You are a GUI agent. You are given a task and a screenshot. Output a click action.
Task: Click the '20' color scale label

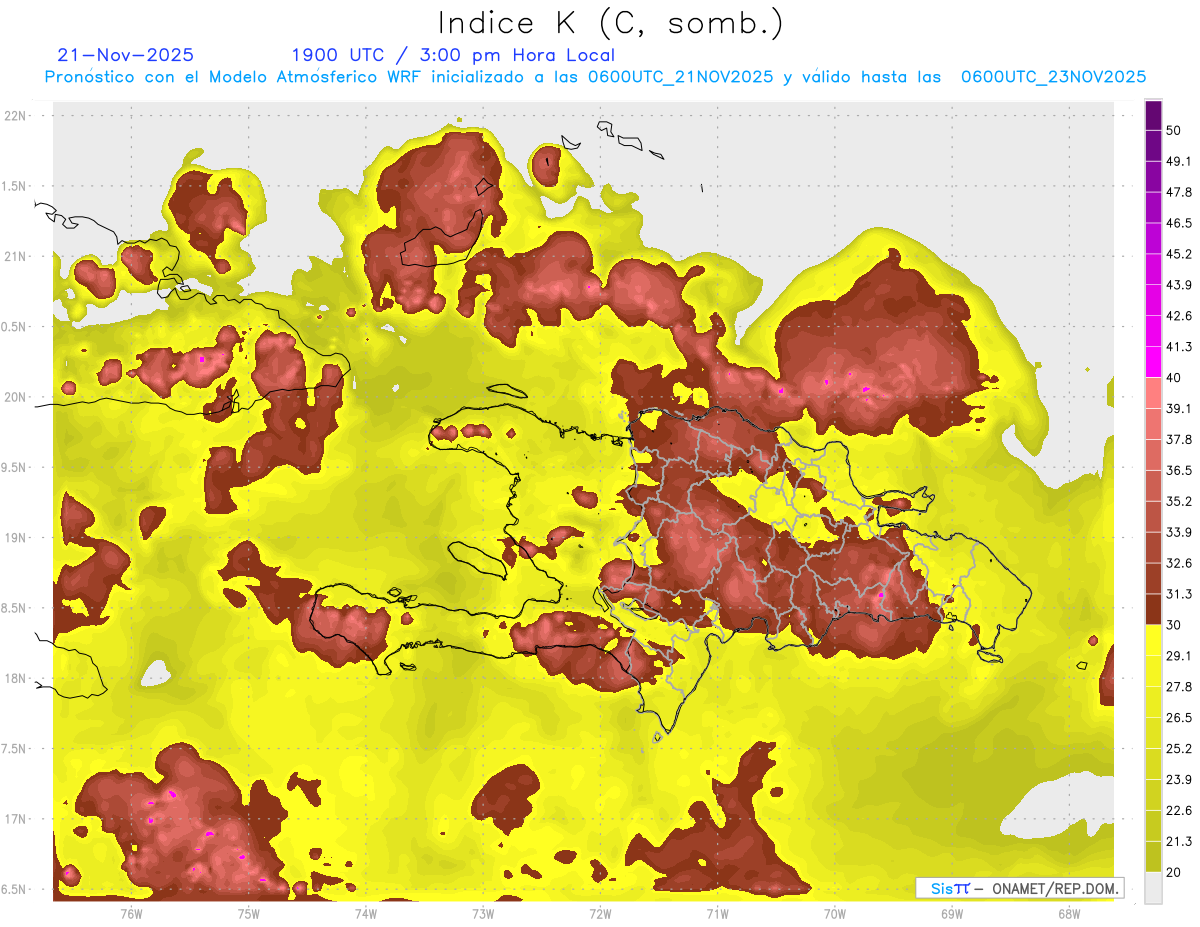[x=1175, y=872]
